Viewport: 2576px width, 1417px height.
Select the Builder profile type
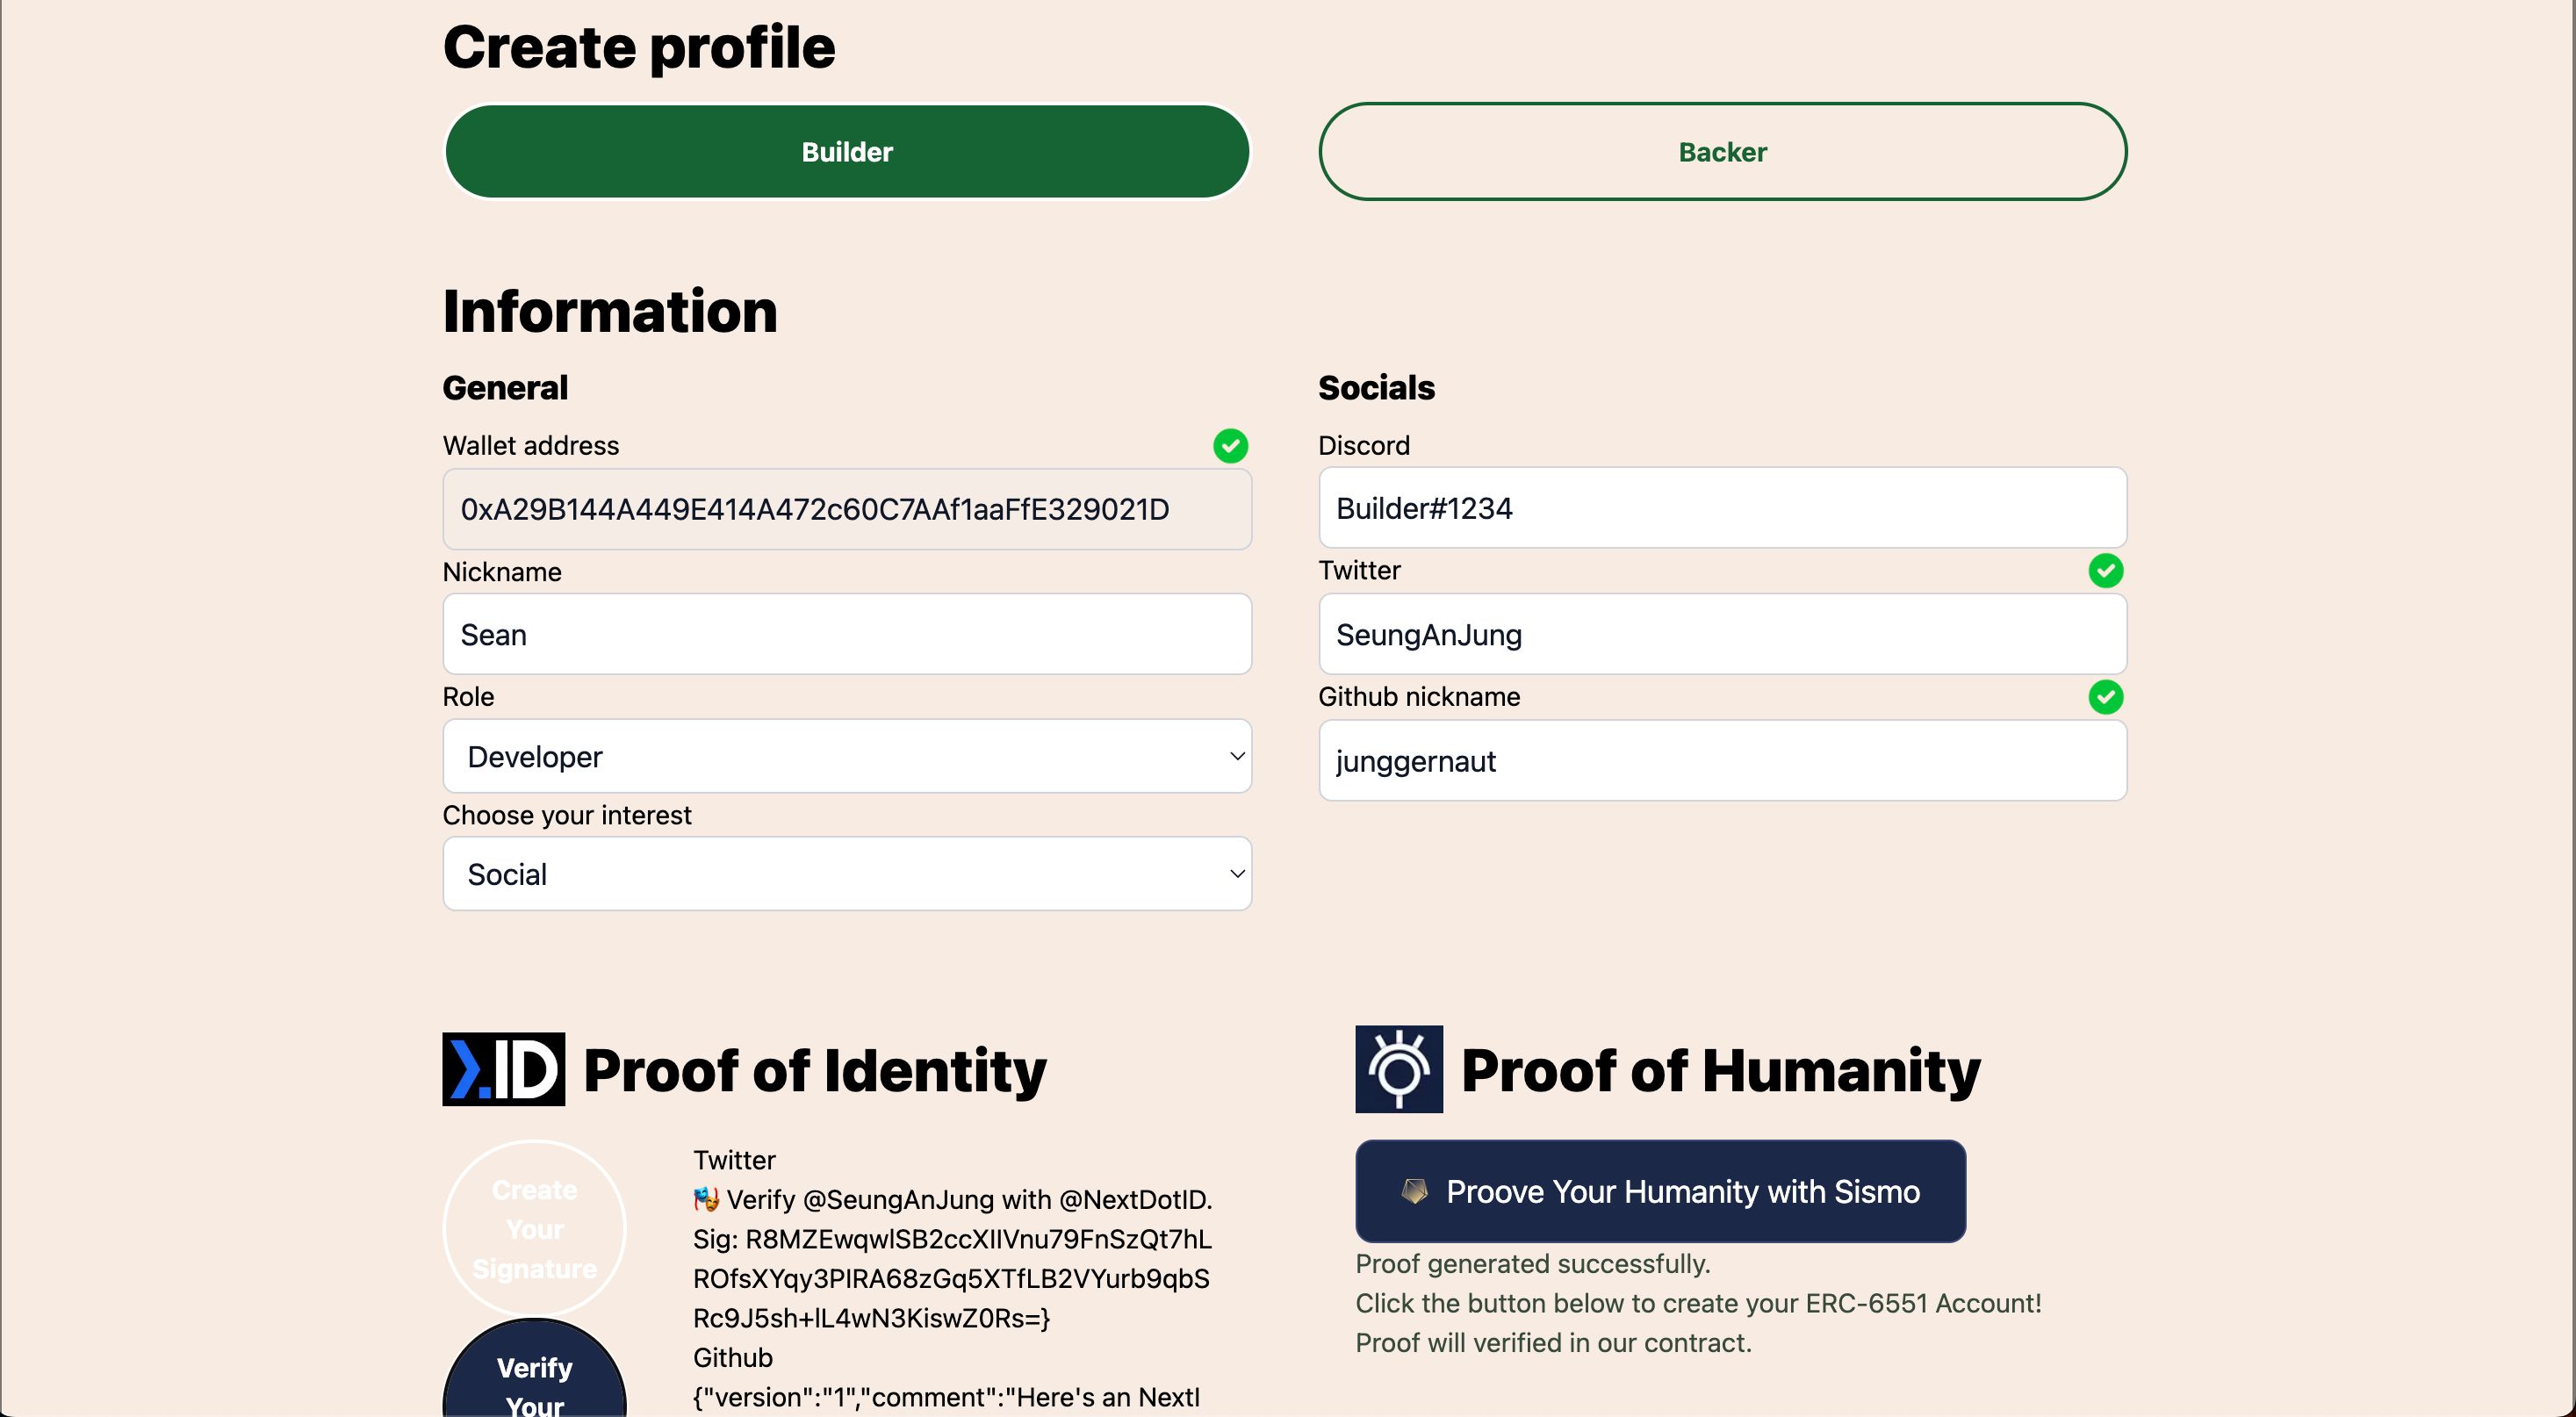pos(847,152)
